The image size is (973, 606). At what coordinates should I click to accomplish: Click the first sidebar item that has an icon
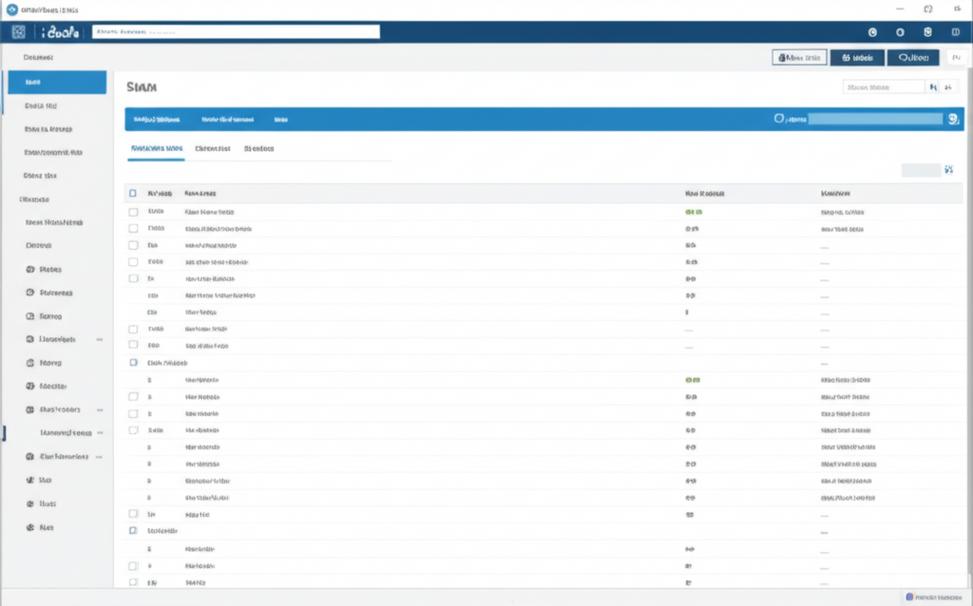tap(31, 270)
